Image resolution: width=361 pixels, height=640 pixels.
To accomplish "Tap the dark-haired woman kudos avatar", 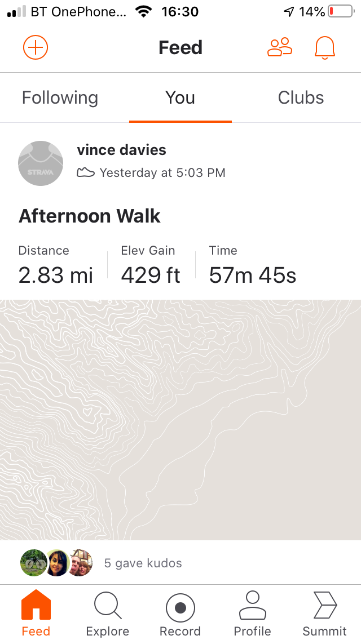I will click(57, 563).
